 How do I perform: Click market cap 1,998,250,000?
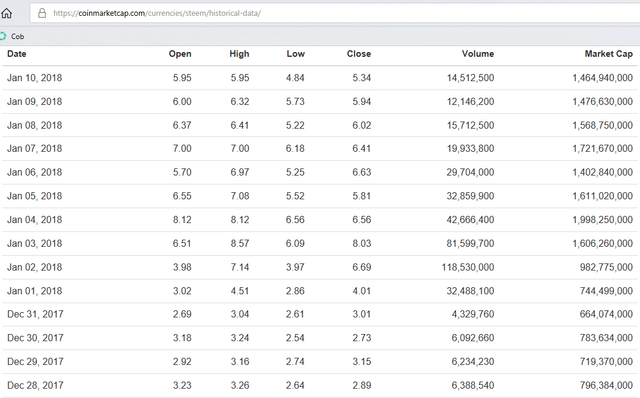point(602,220)
